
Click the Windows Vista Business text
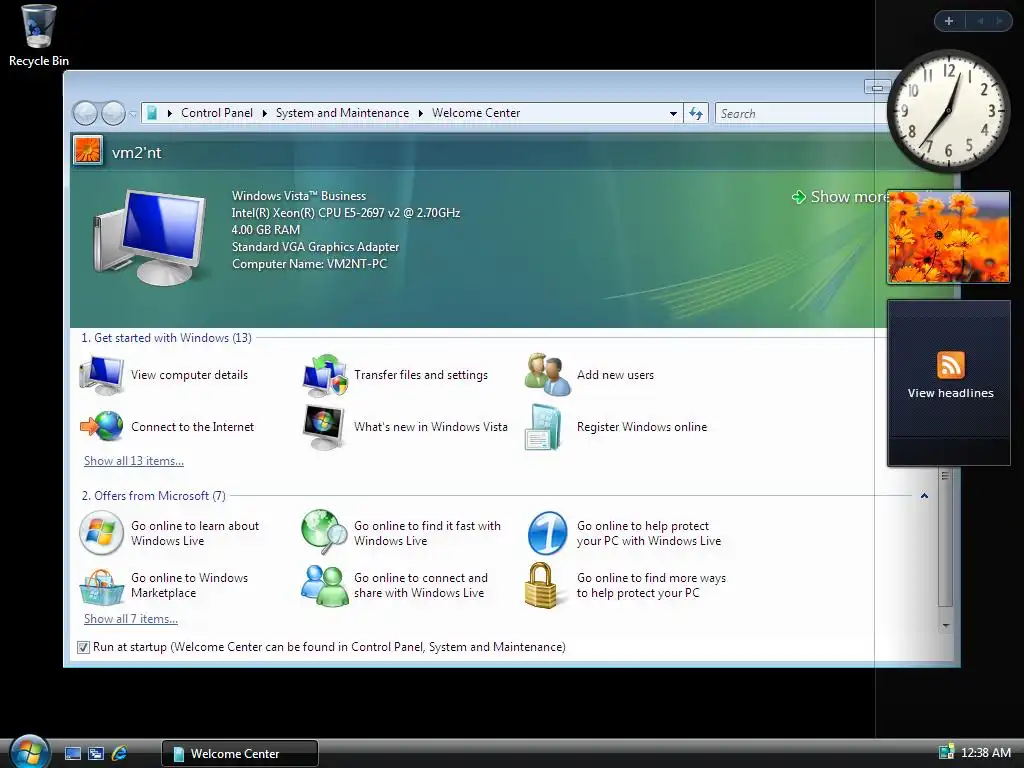point(299,196)
